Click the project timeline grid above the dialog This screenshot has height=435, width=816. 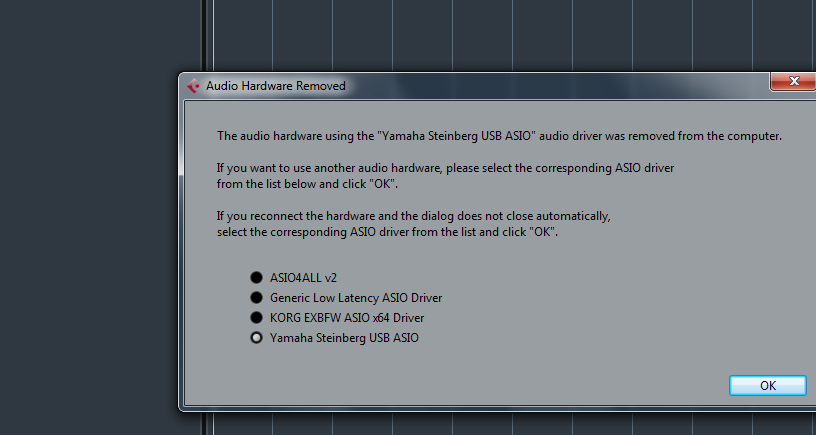click(500, 35)
